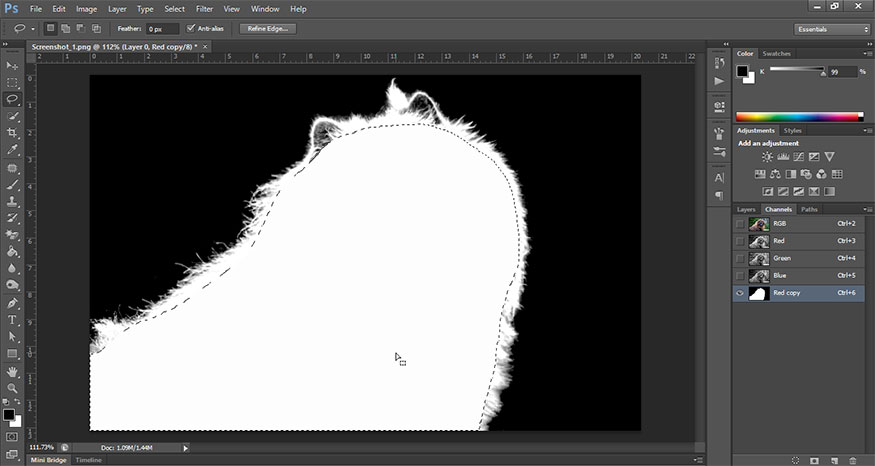Add a Curves adjustment
This screenshot has width=875, height=466.
click(799, 157)
